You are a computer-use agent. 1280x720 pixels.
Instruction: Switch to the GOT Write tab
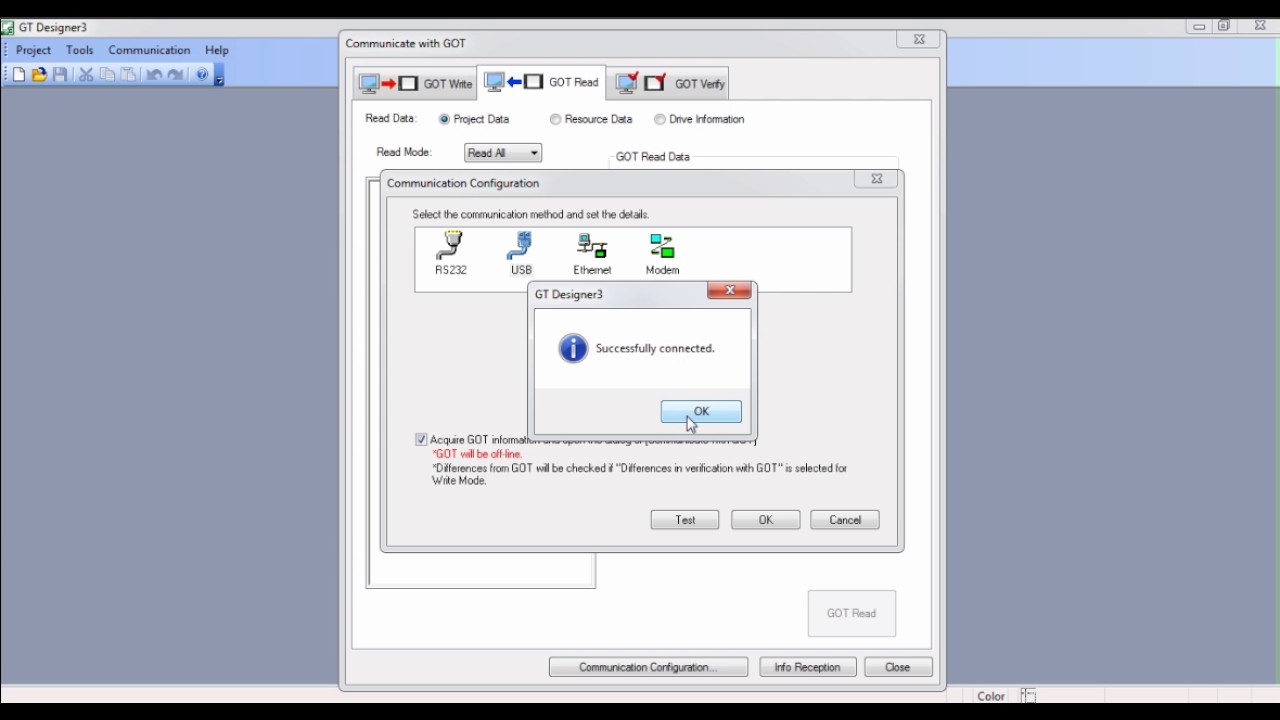(415, 84)
